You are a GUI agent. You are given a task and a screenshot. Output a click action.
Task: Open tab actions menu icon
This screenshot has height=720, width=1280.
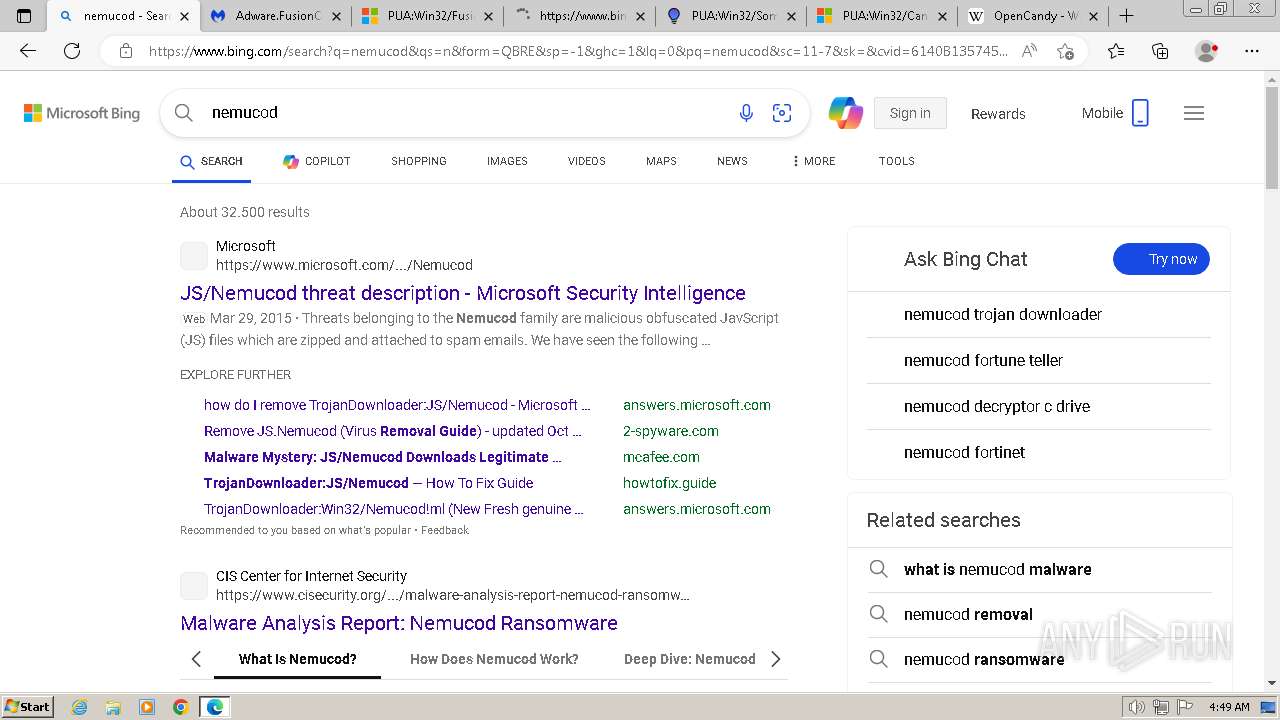click(x=24, y=16)
